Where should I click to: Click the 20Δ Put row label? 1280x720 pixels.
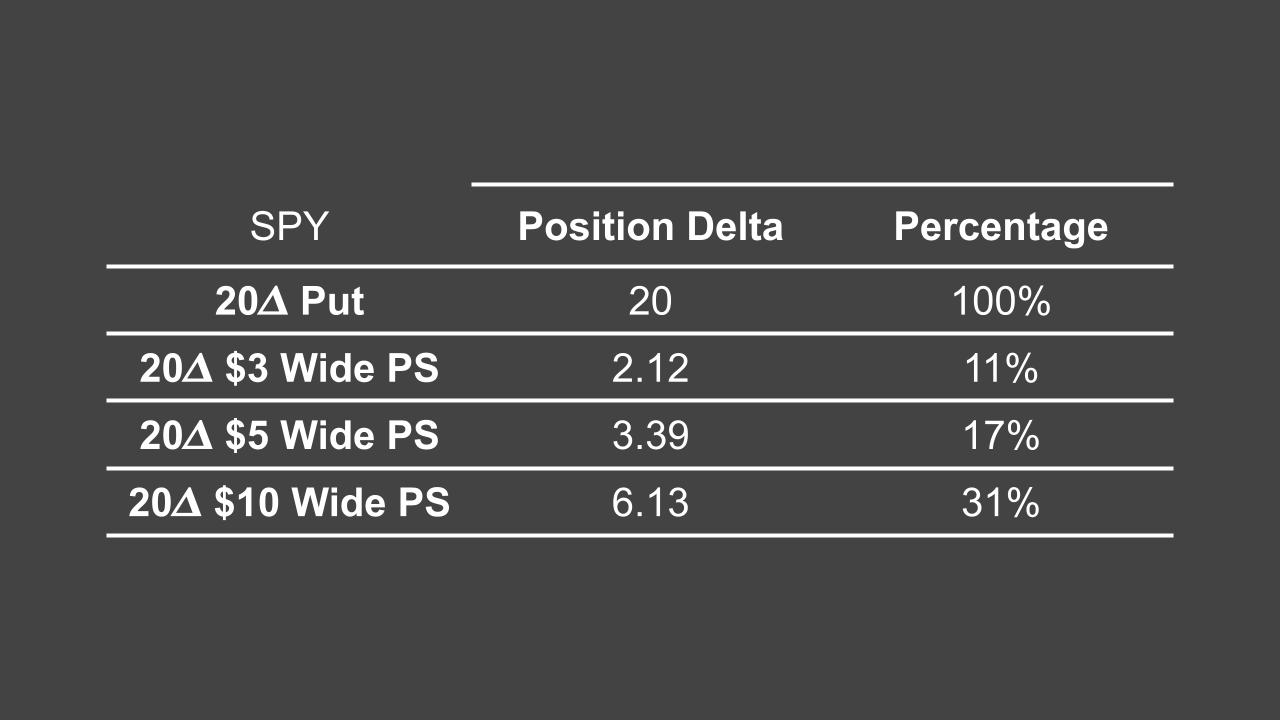click(x=289, y=301)
